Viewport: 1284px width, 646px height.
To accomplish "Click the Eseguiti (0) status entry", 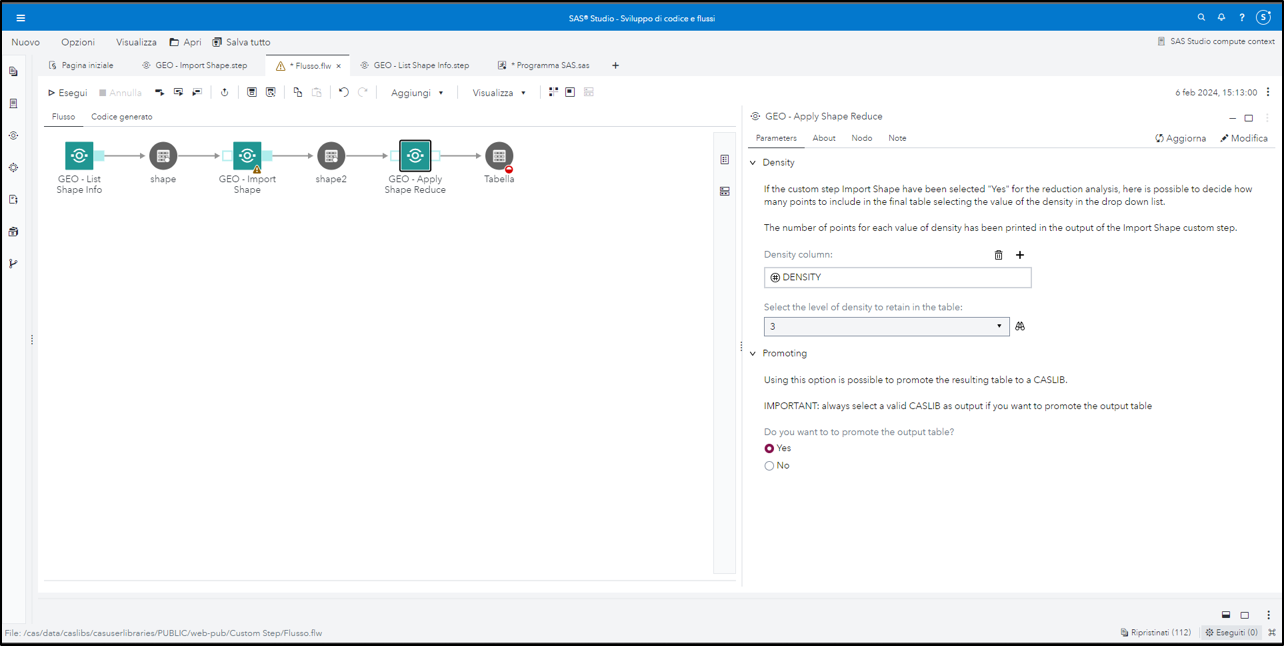I will coord(1231,633).
